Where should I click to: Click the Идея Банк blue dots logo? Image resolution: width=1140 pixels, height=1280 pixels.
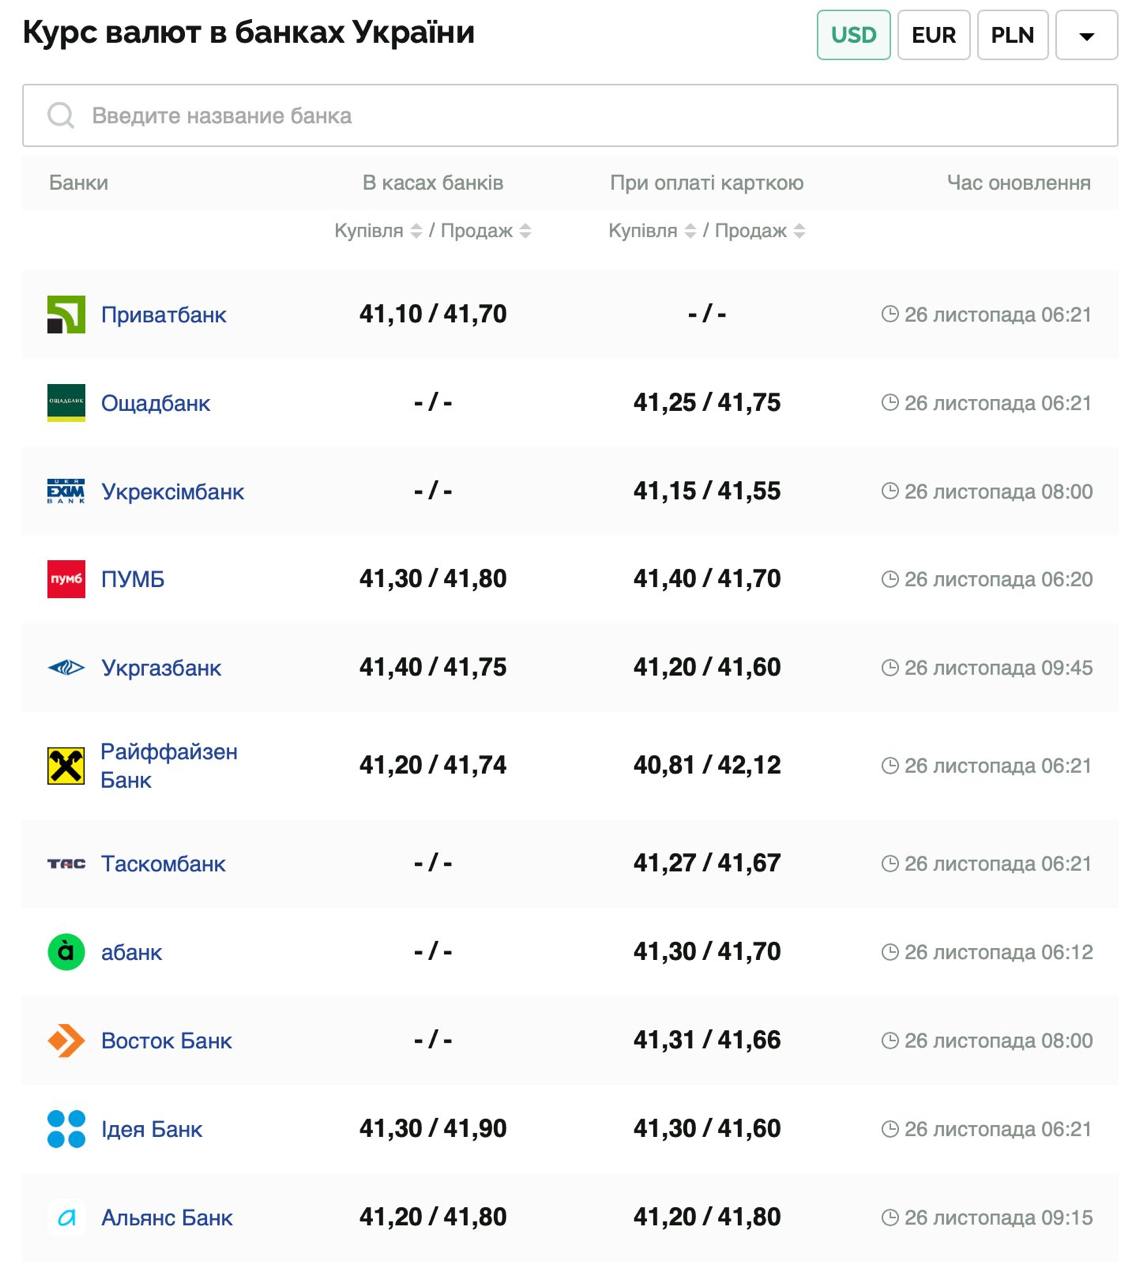coord(66,1129)
